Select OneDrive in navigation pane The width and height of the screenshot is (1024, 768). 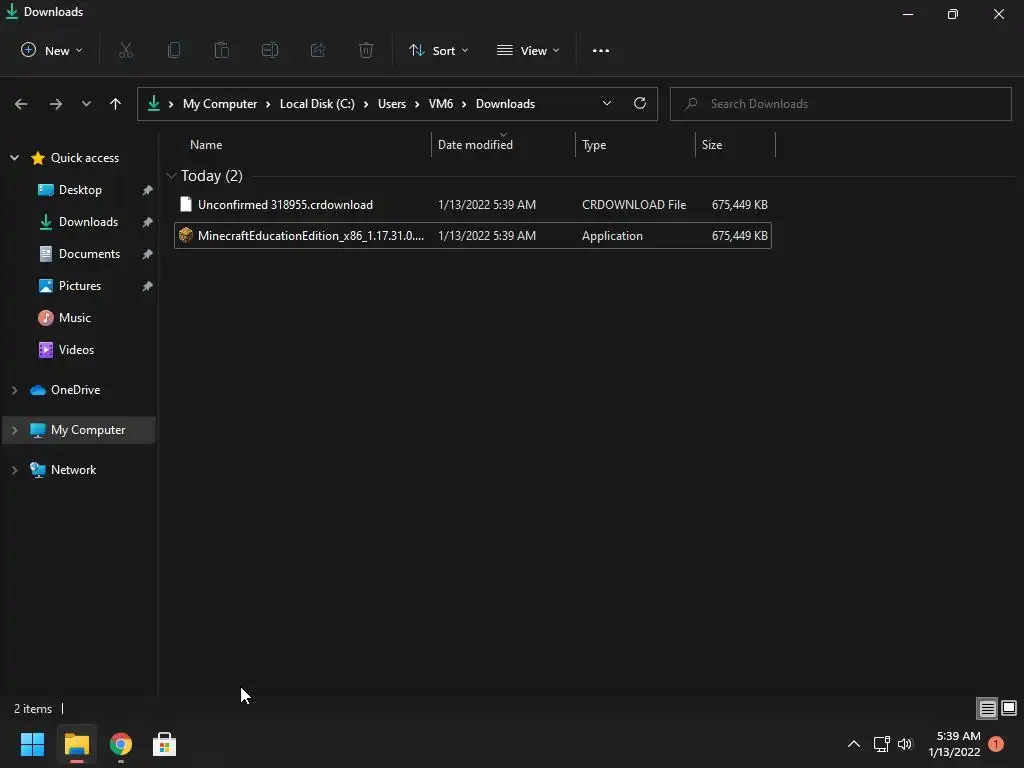click(x=75, y=390)
